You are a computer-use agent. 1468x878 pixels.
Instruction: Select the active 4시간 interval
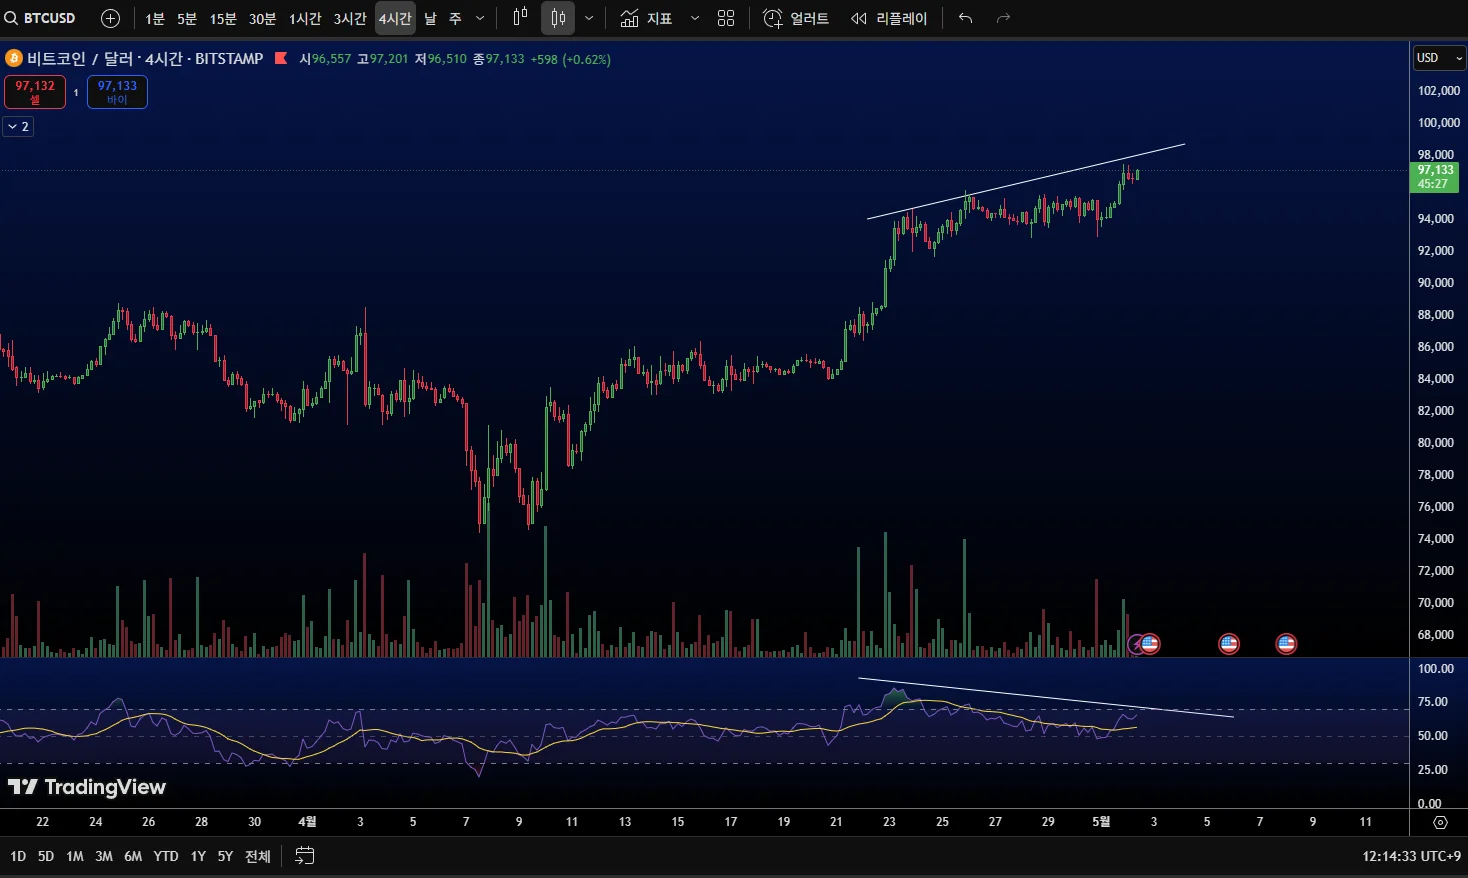coord(395,19)
